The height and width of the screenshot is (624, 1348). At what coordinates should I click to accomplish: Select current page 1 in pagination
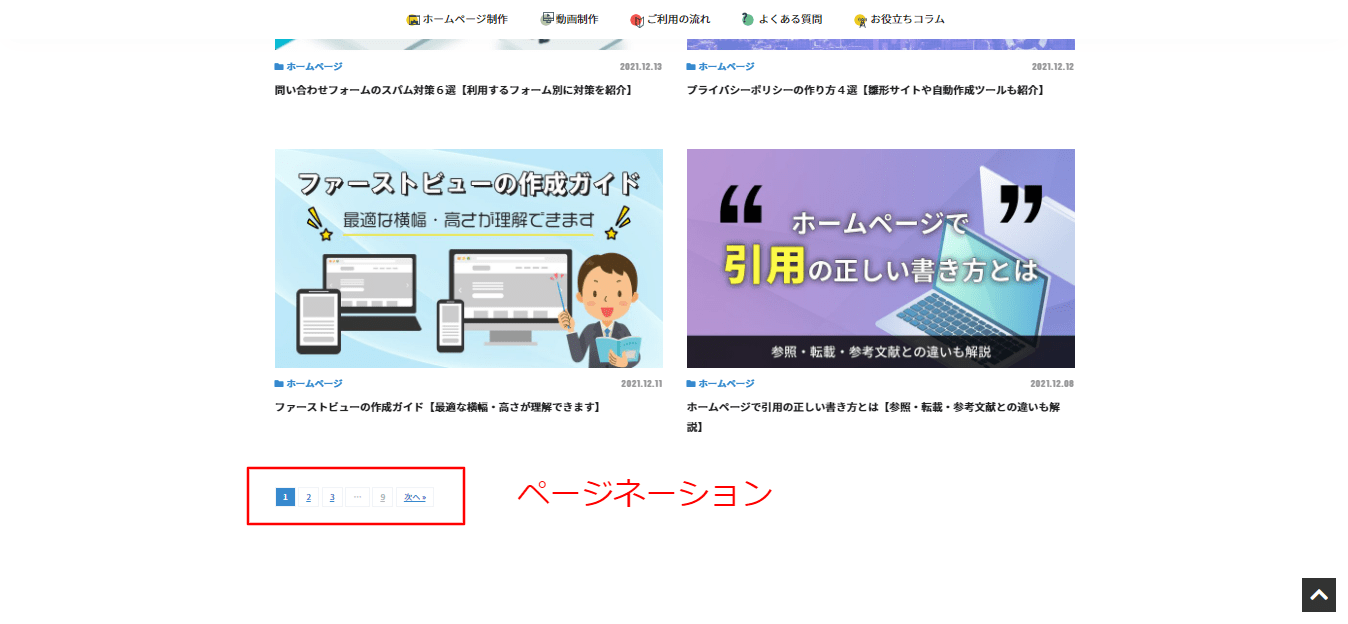(x=285, y=497)
